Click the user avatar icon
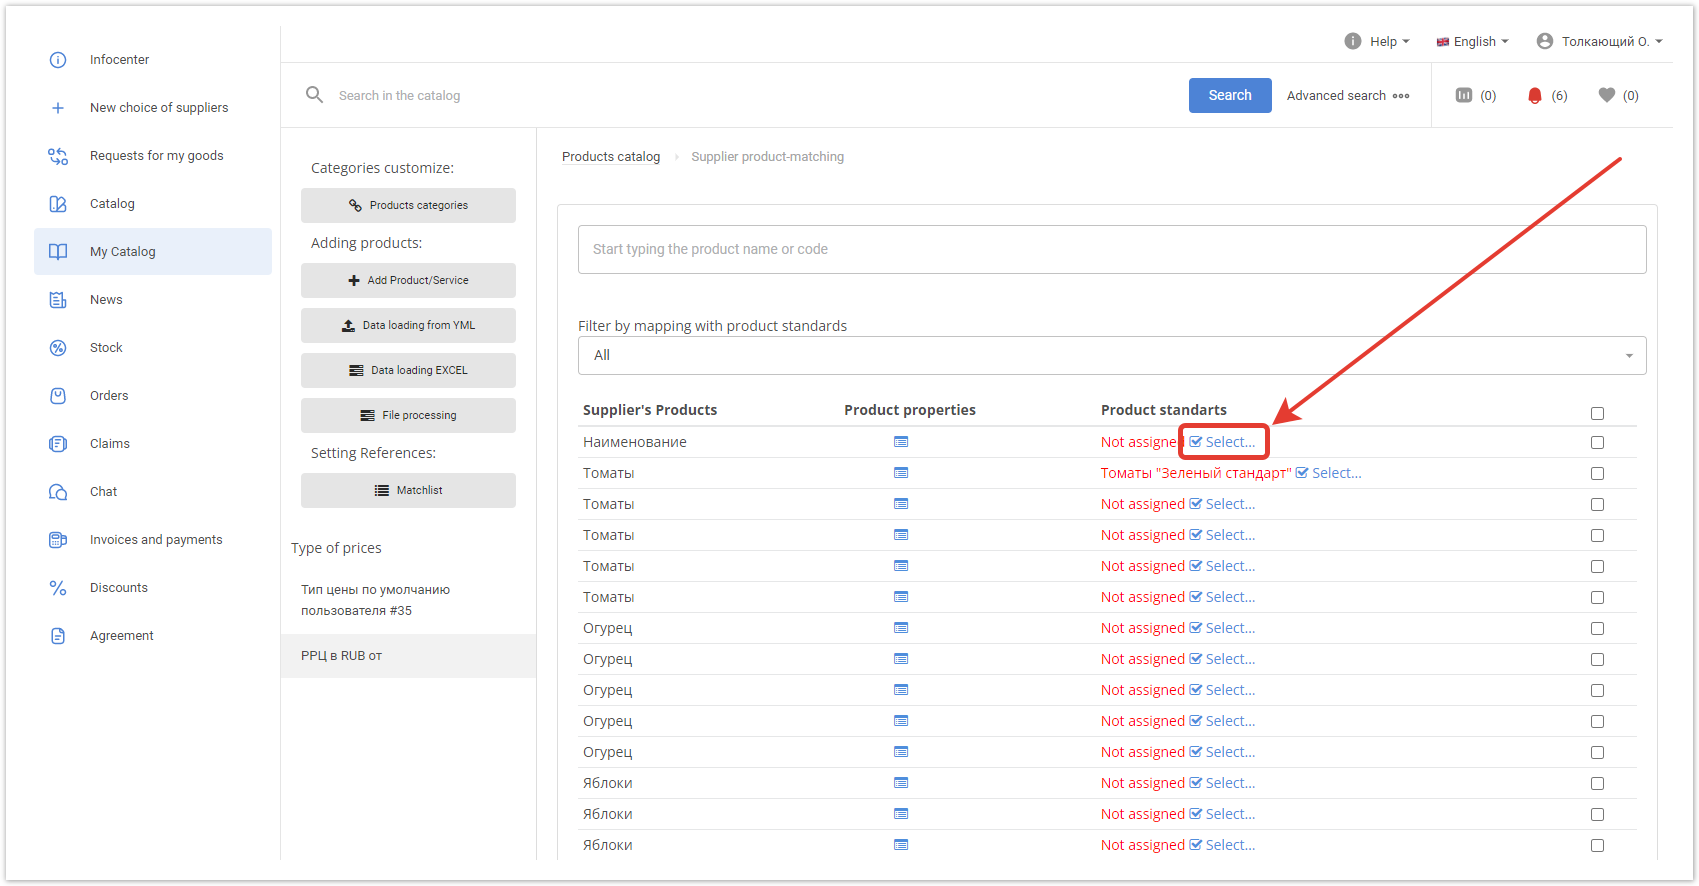1699x886 pixels. click(1545, 41)
